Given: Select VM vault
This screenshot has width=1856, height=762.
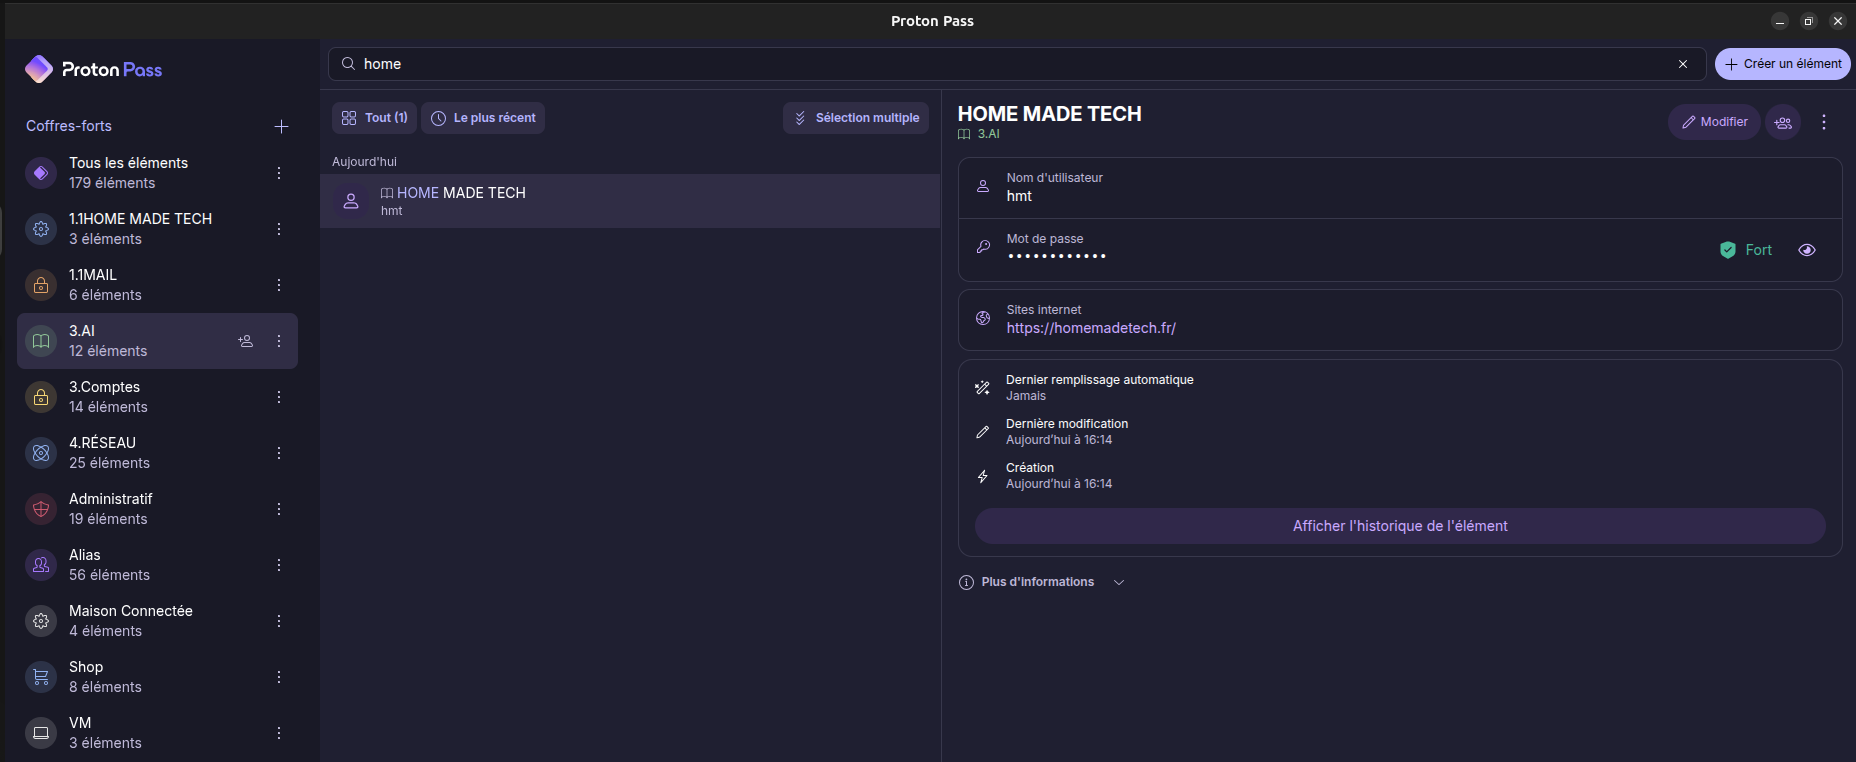Looking at the screenshot, I should tap(157, 733).
